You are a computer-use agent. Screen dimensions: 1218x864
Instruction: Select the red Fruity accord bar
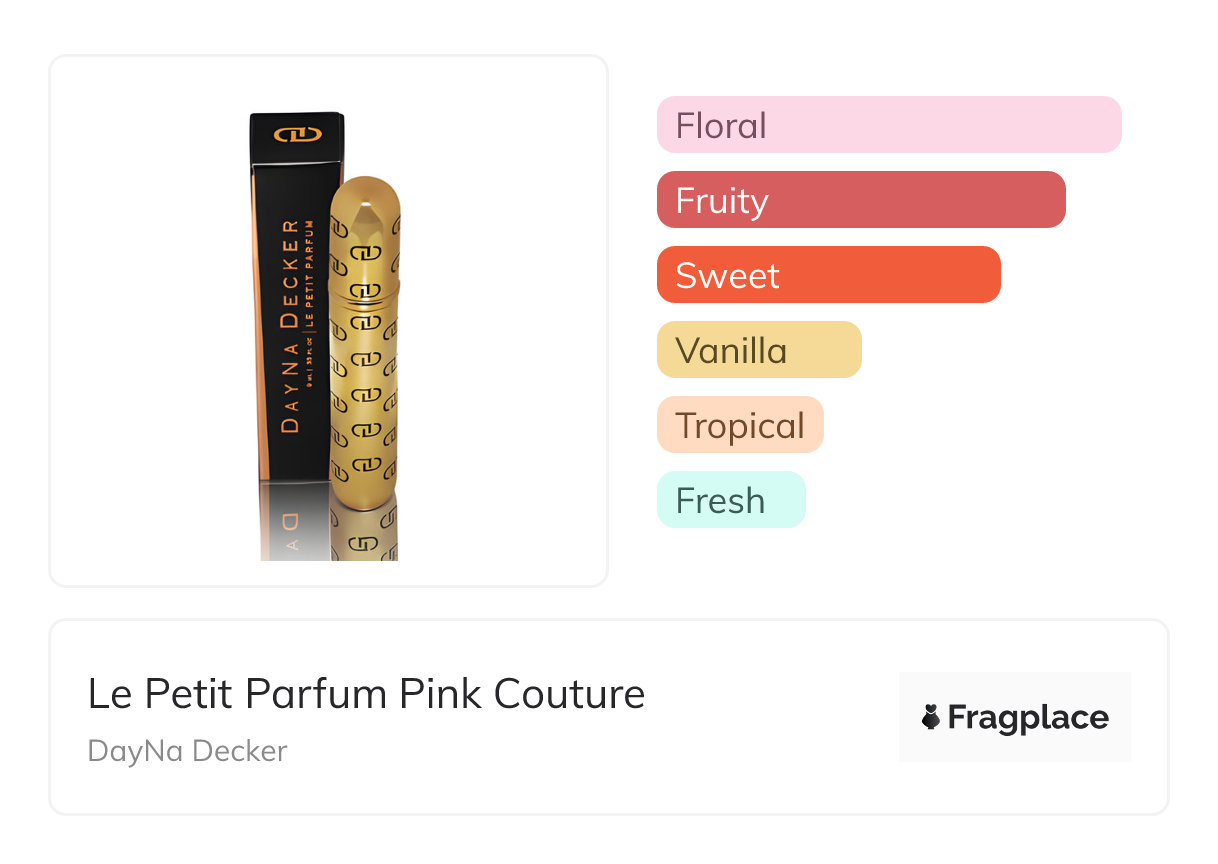pyautogui.click(x=860, y=200)
